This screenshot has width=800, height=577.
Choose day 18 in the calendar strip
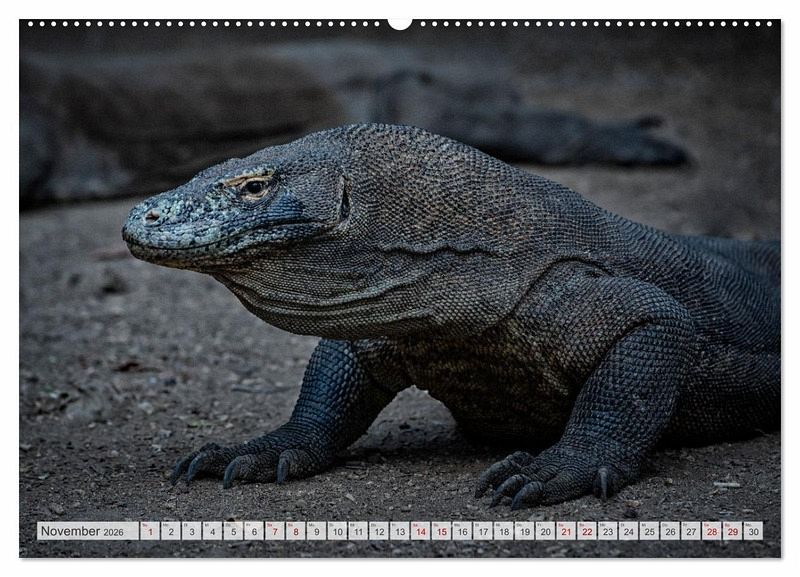coord(503,531)
